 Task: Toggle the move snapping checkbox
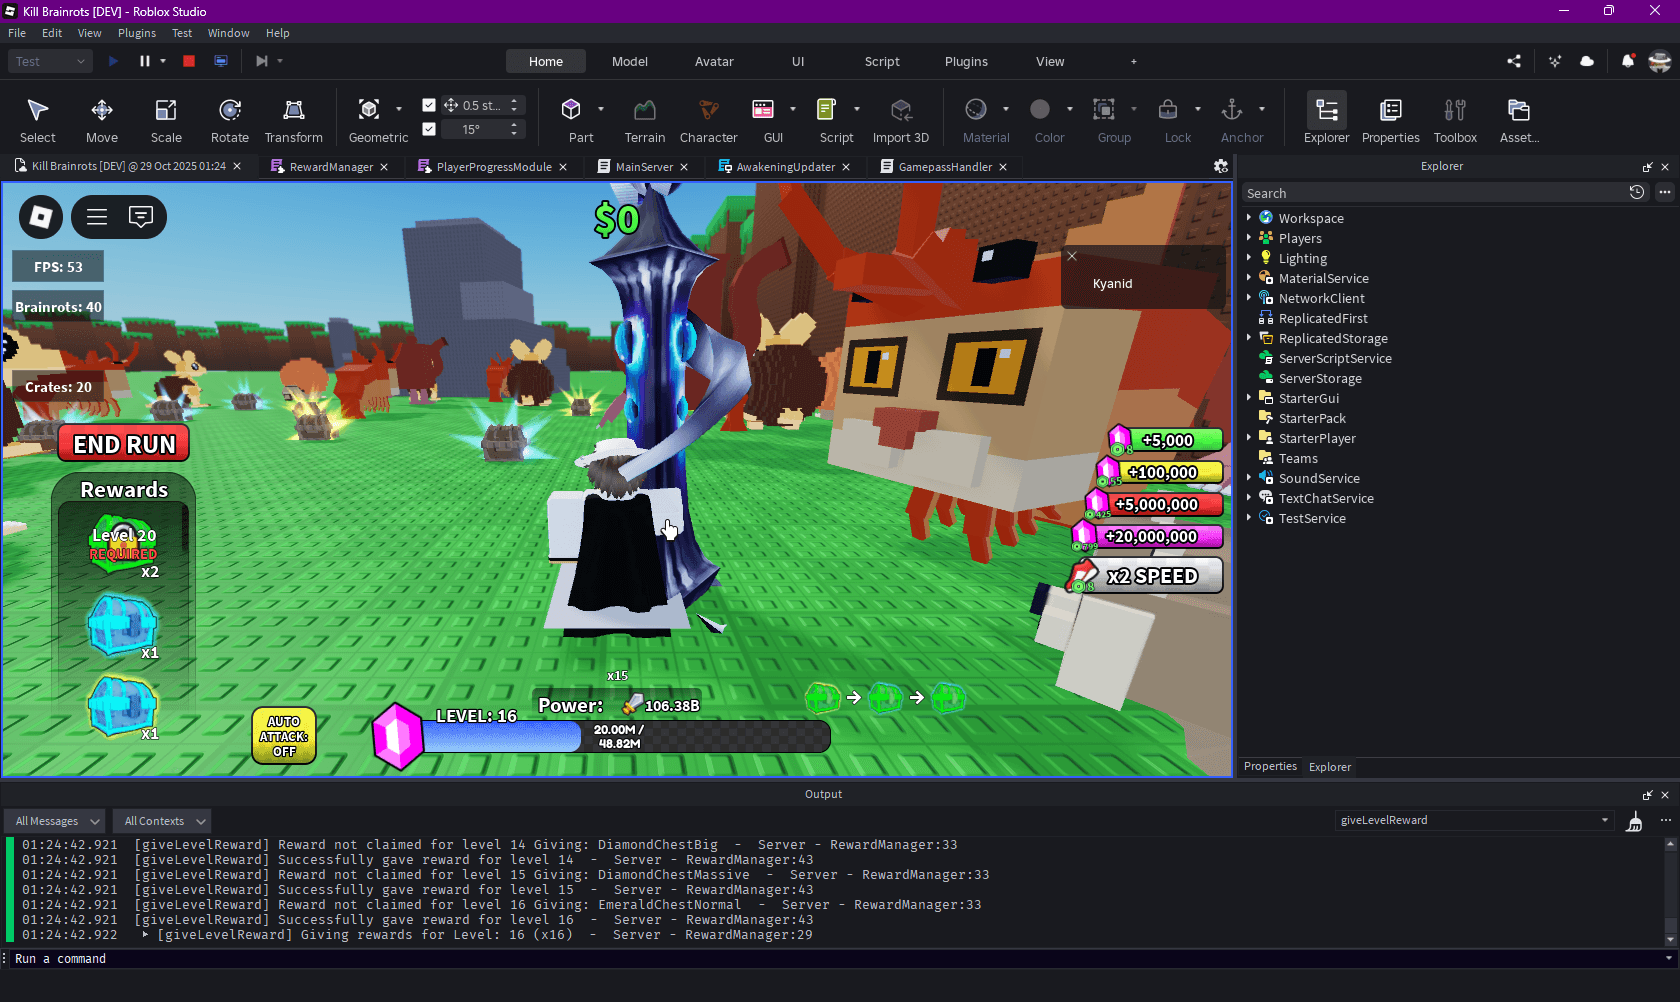tap(429, 105)
